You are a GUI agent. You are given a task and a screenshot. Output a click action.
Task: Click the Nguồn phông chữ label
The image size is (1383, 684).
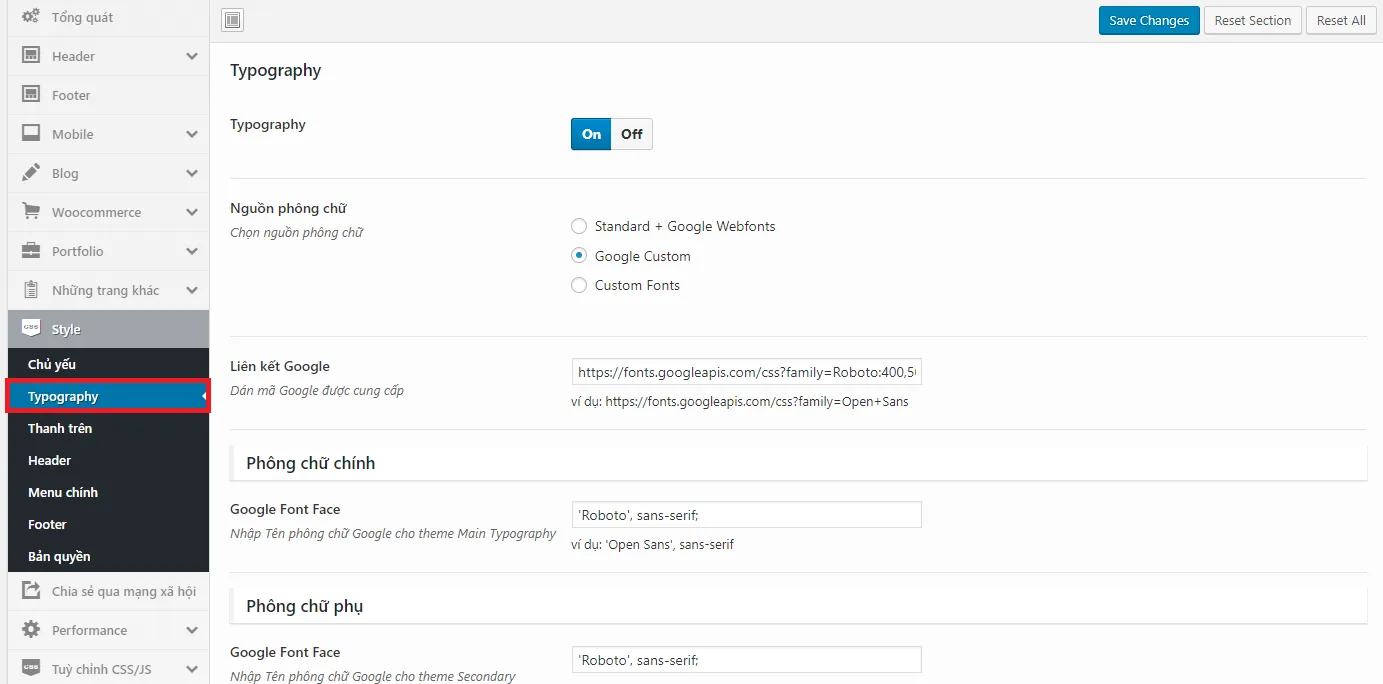(x=288, y=208)
